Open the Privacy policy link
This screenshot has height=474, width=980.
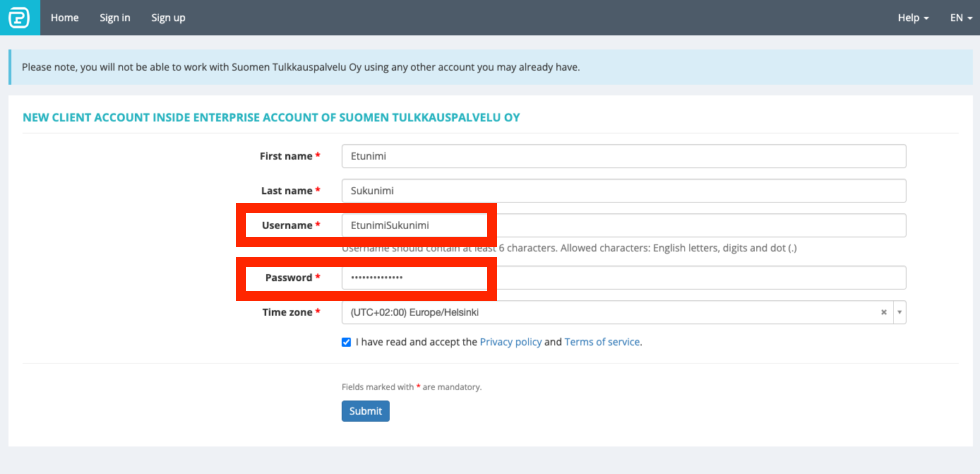[511, 342]
